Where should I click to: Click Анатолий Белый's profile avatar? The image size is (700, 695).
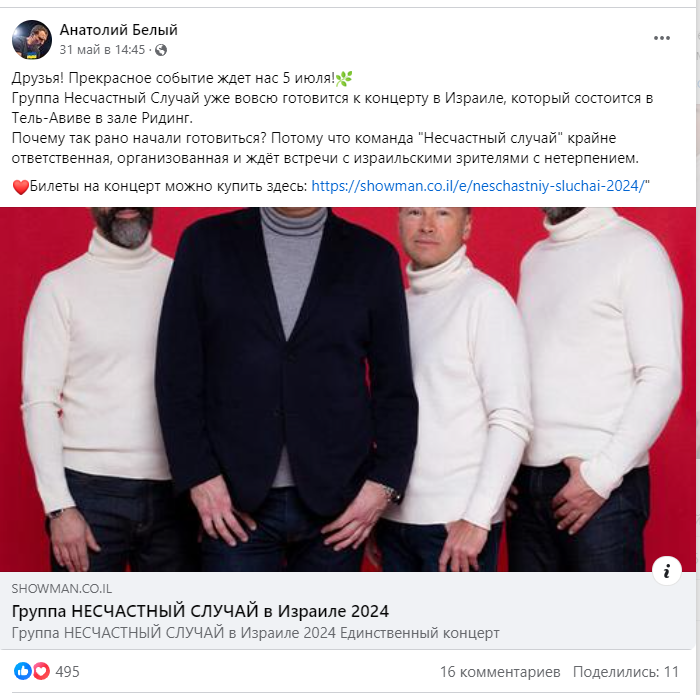(32, 40)
